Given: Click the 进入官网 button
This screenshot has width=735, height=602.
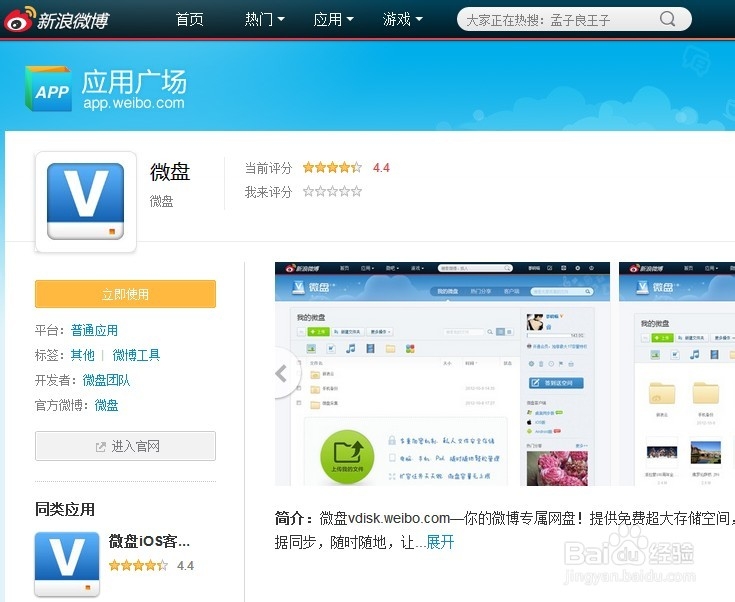Looking at the screenshot, I should (x=125, y=446).
